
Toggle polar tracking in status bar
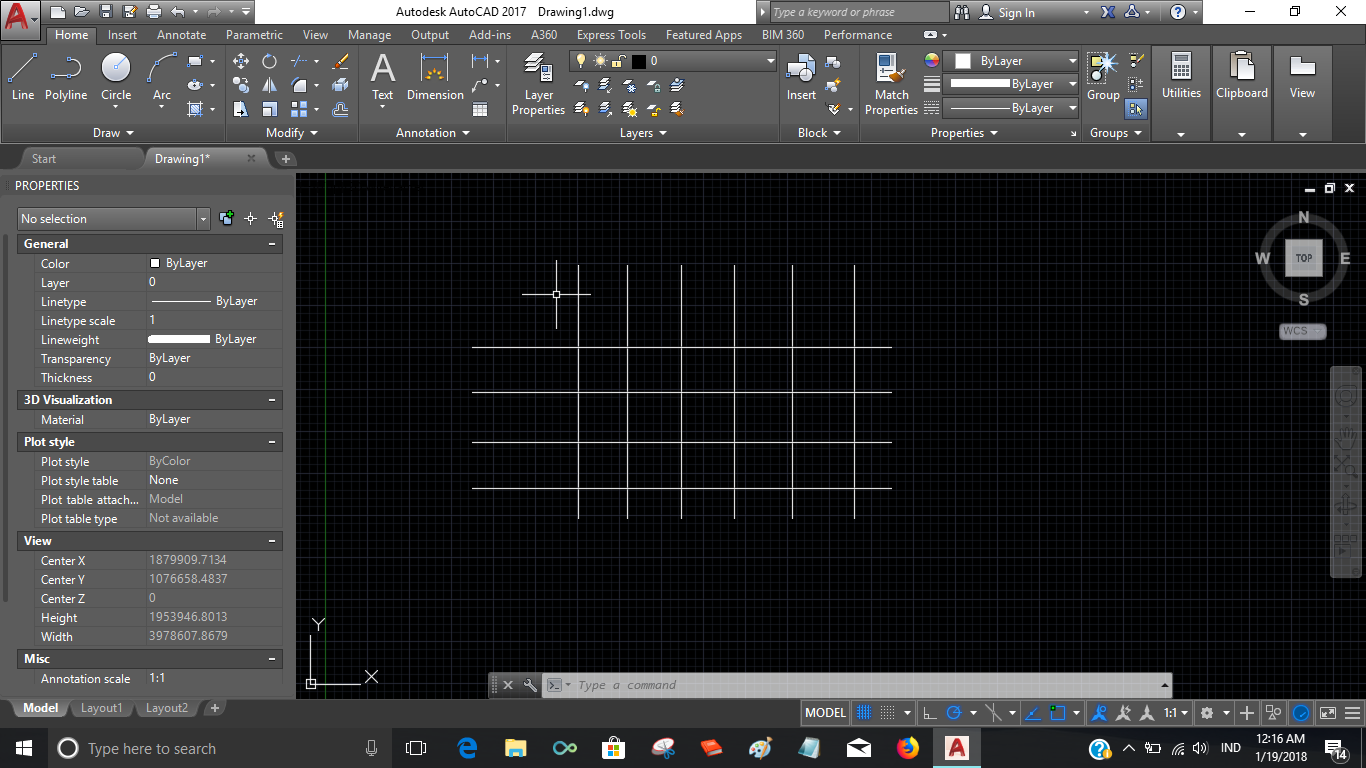coord(954,713)
